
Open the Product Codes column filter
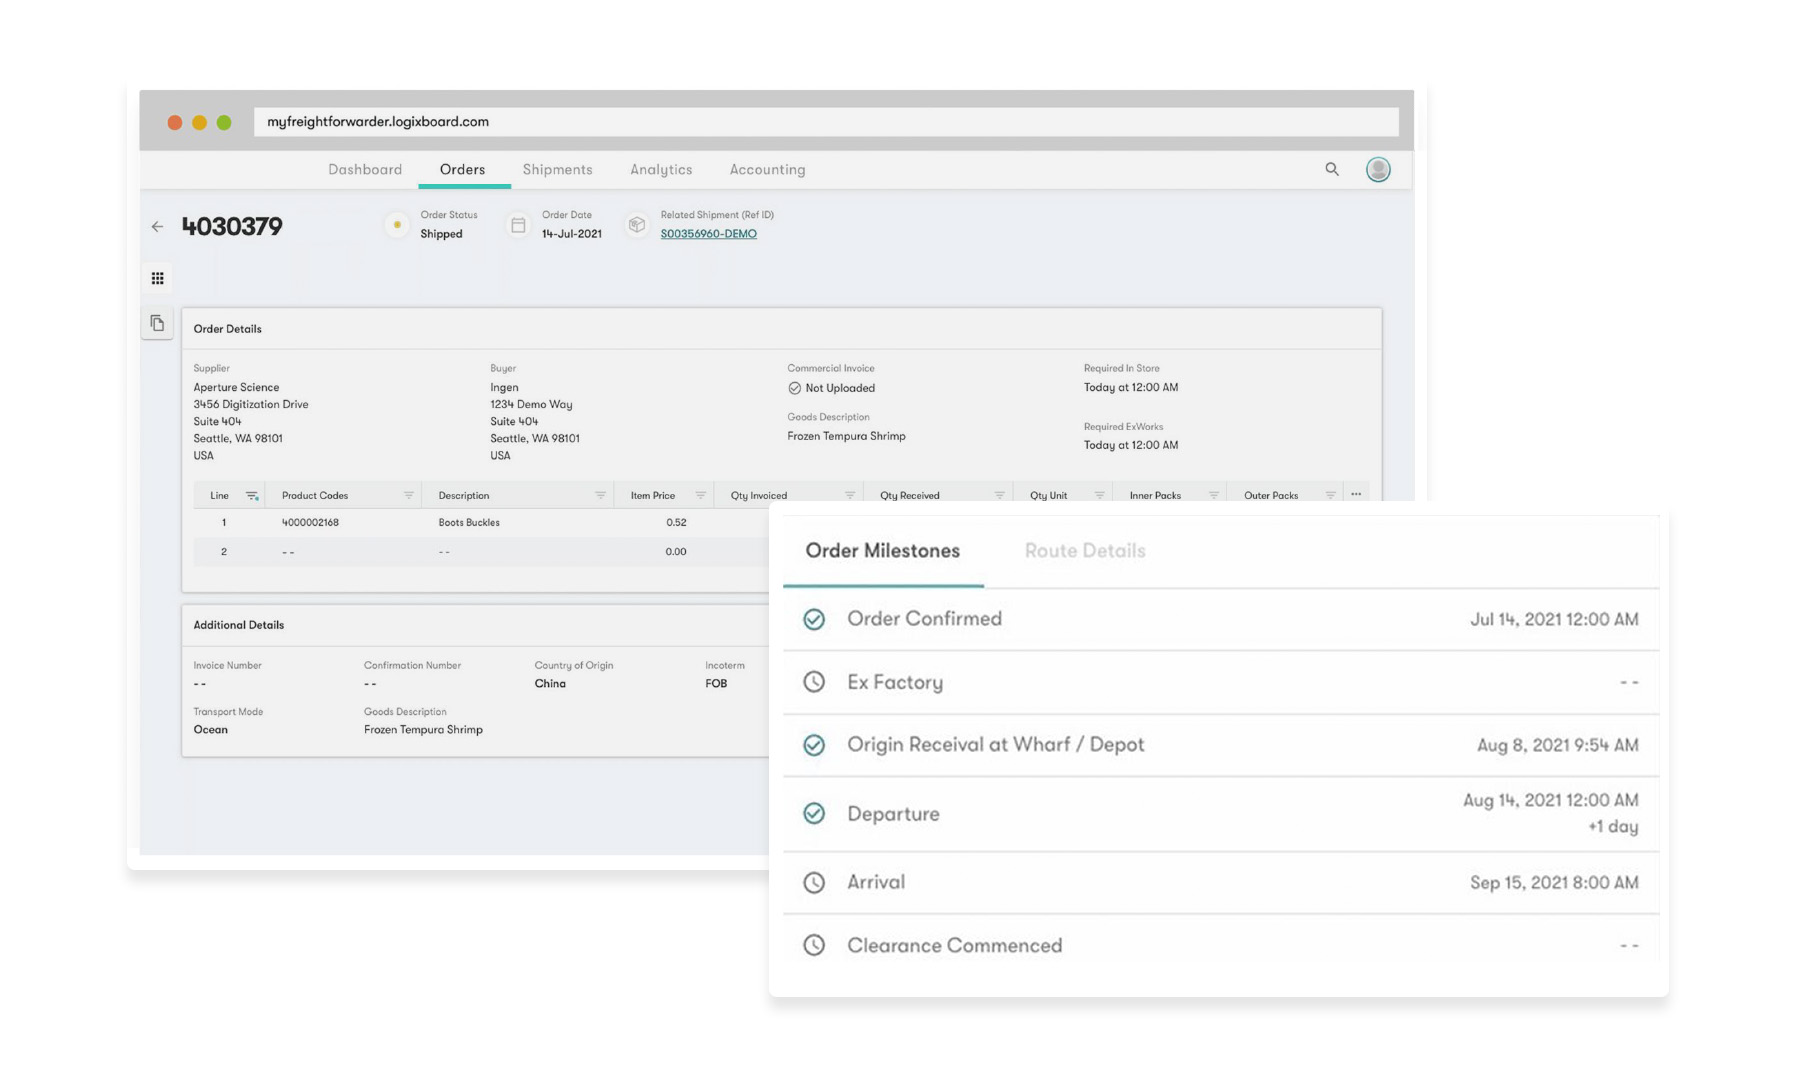coord(408,495)
